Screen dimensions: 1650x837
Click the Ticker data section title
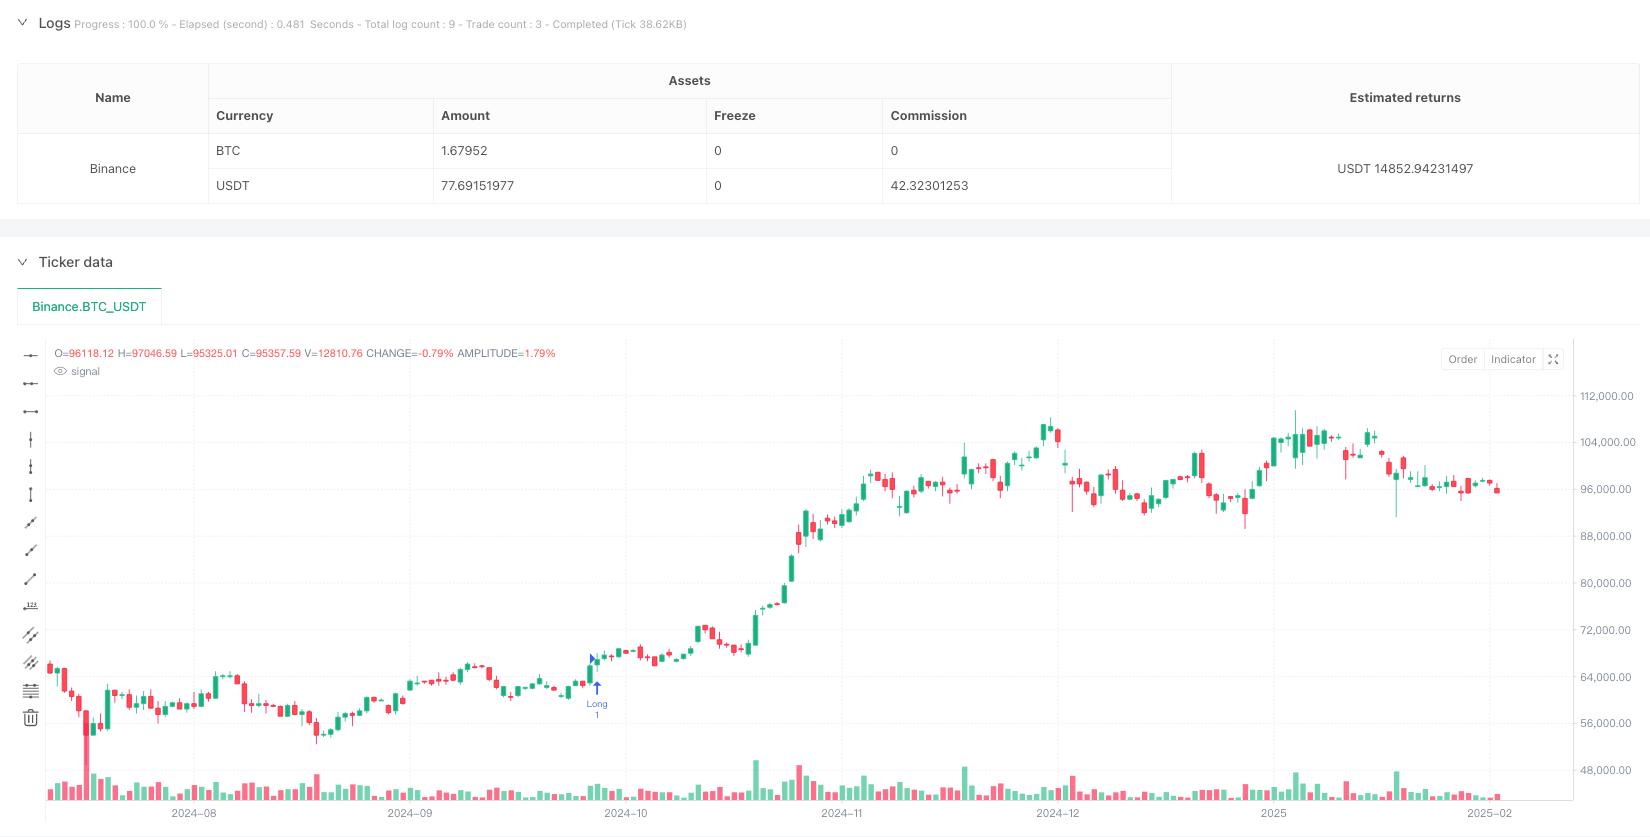pos(76,262)
